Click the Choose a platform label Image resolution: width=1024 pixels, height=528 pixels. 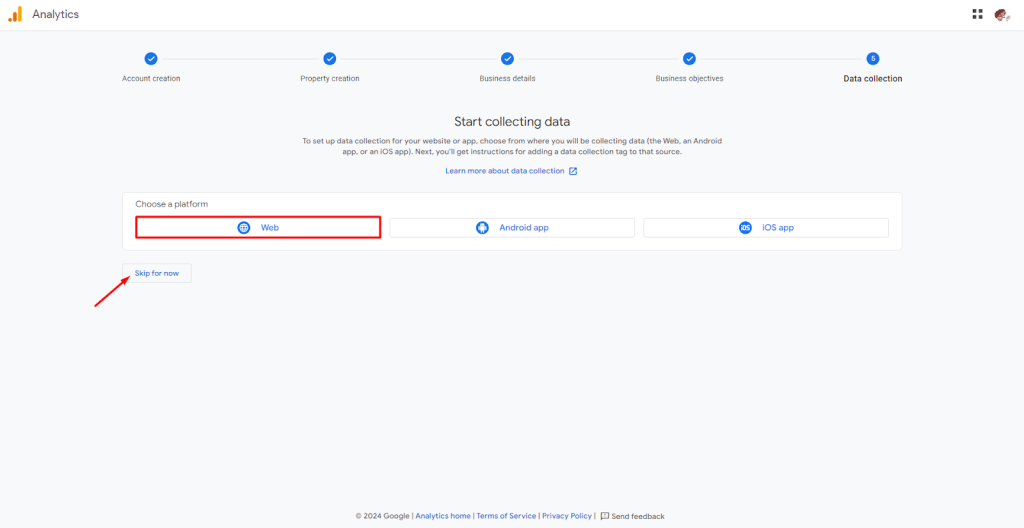coord(172,205)
